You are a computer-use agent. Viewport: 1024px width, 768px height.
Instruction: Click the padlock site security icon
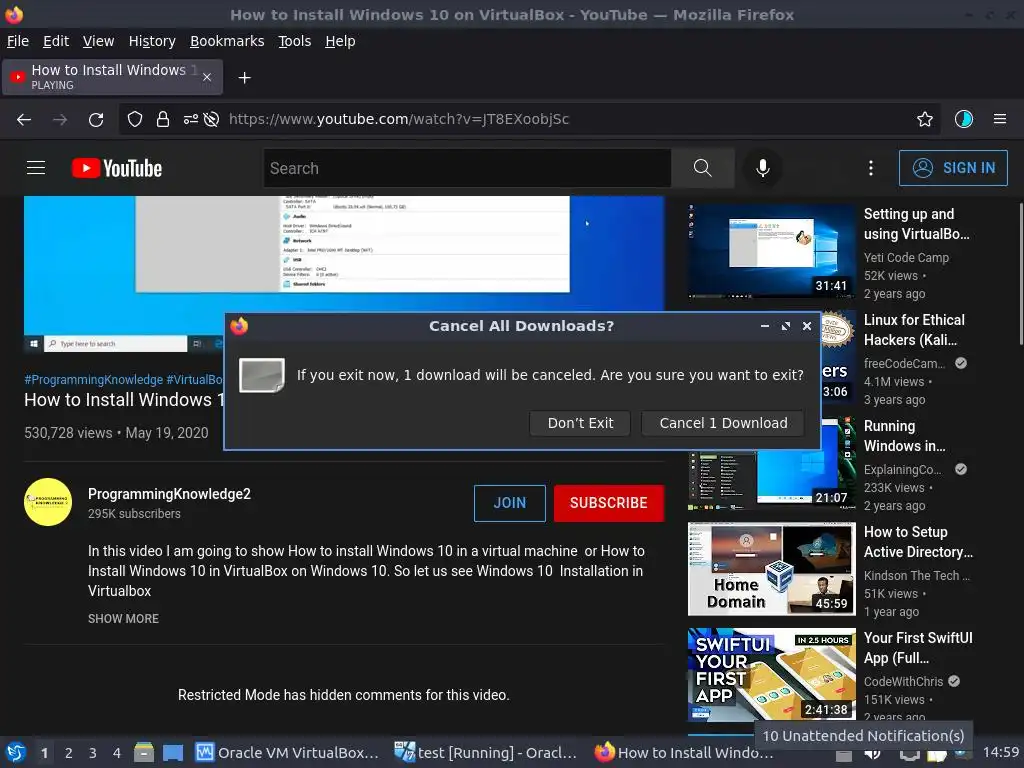pyautogui.click(x=163, y=120)
